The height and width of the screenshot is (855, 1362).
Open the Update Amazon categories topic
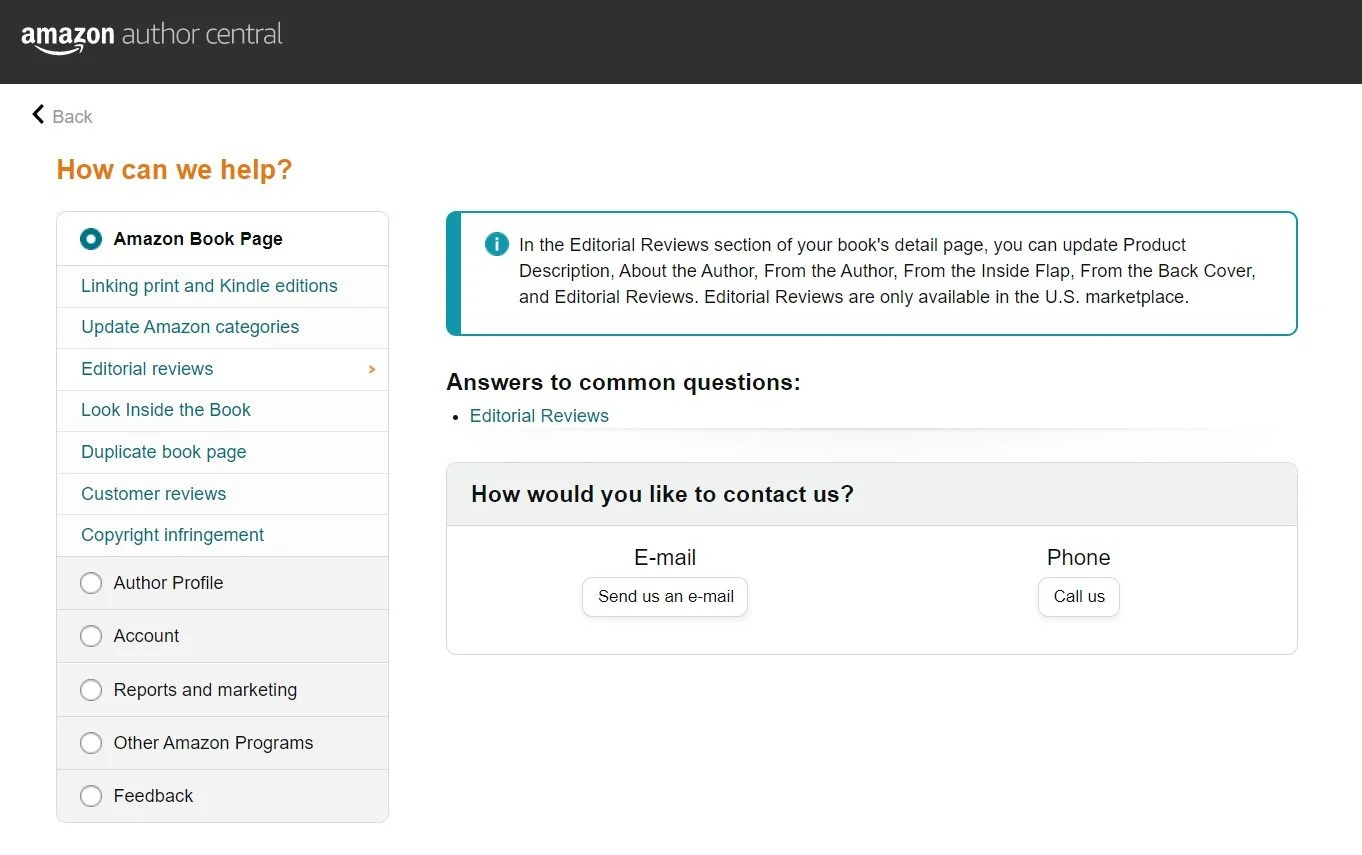(222, 327)
